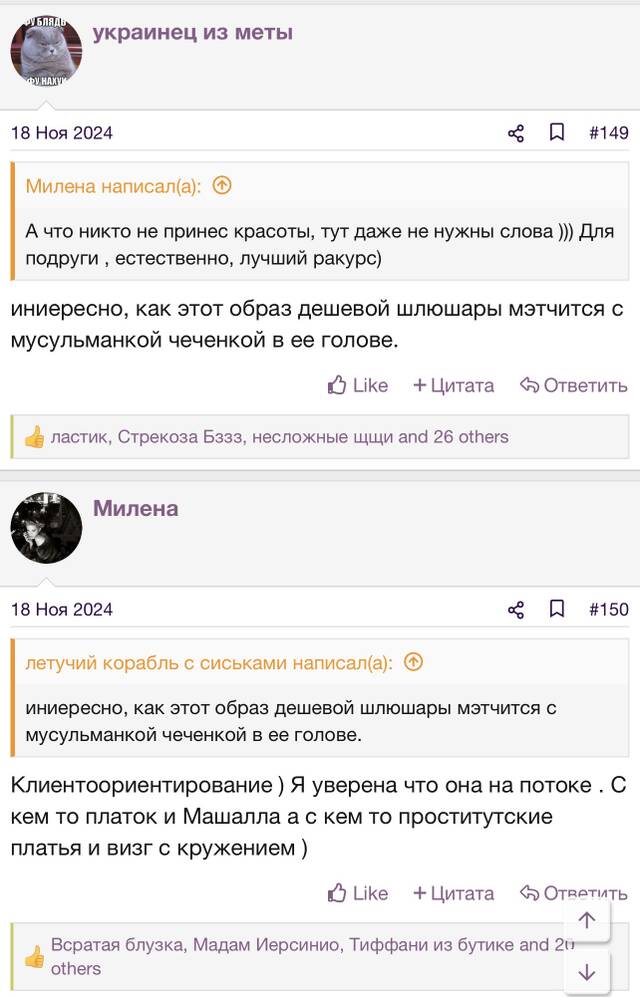Like Милена's post #150
This screenshot has width=640, height=997.
coord(357,893)
